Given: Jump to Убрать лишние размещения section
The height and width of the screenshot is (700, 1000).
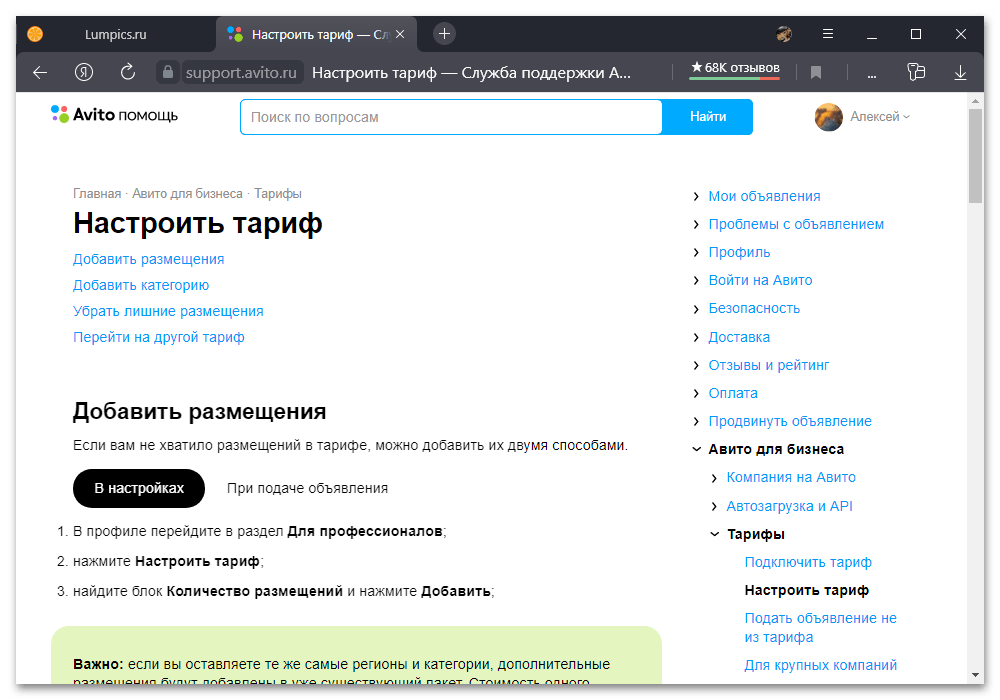Looking at the screenshot, I should click(168, 311).
